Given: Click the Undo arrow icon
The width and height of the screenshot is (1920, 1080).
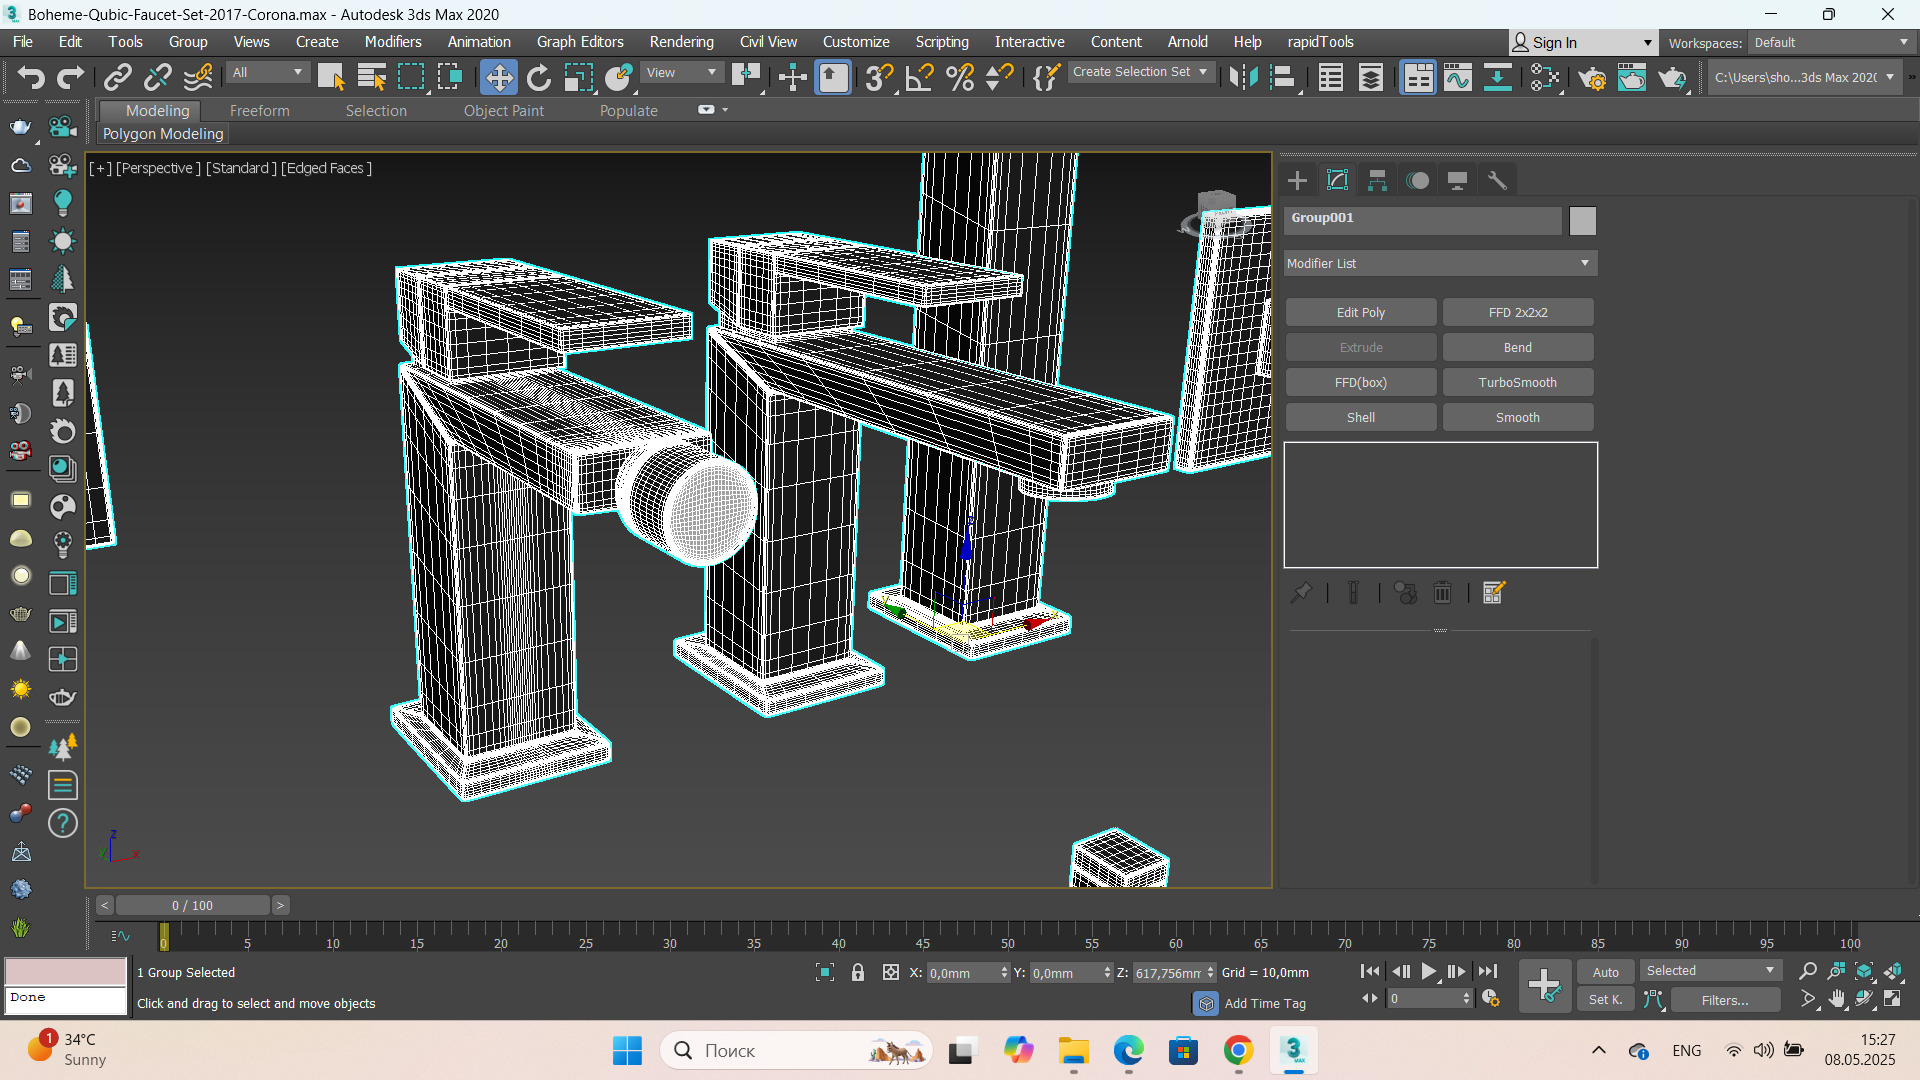Looking at the screenshot, I should pyautogui.click(x=30, y=77).
